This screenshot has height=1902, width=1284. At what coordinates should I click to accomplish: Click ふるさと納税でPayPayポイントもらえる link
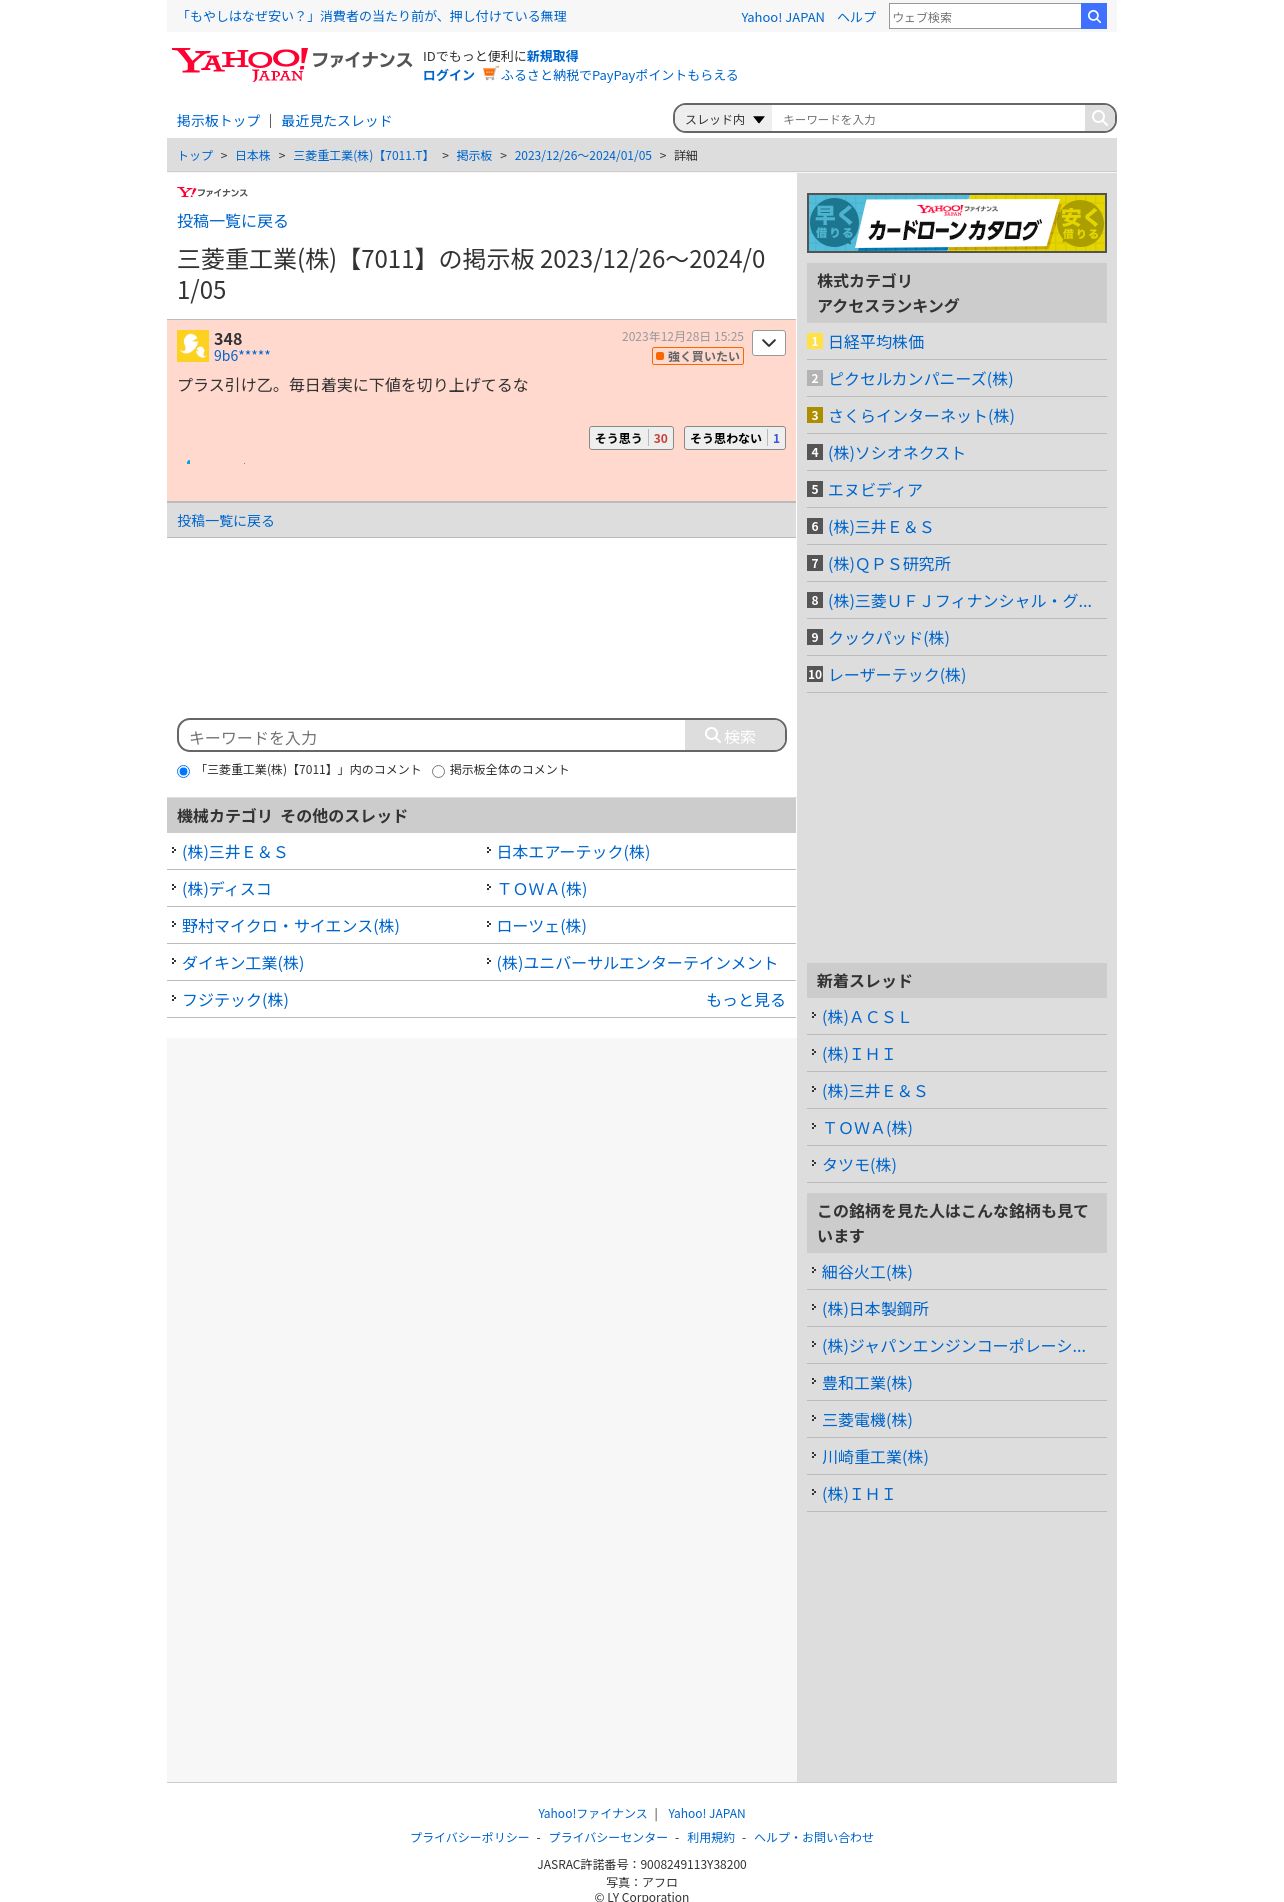tap(619, 75)
